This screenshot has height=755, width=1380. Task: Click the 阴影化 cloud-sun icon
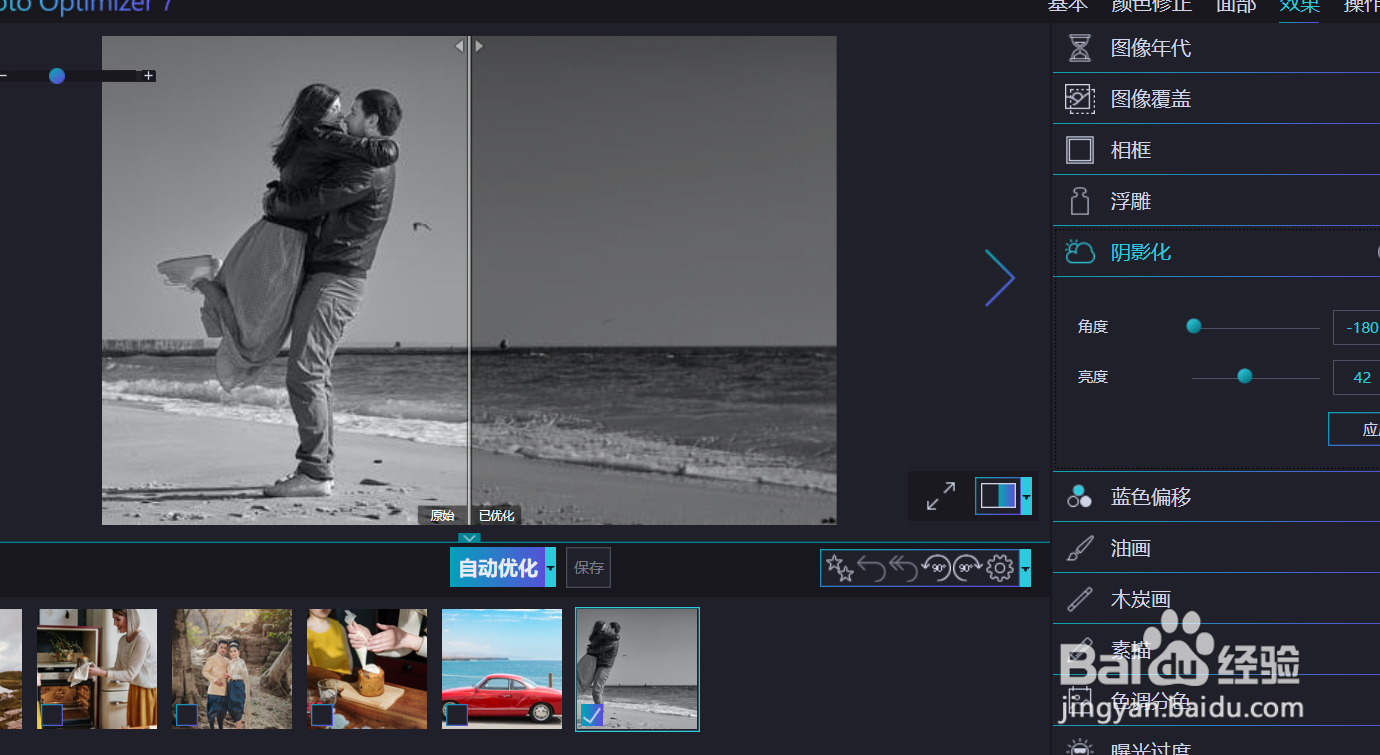1079,252
